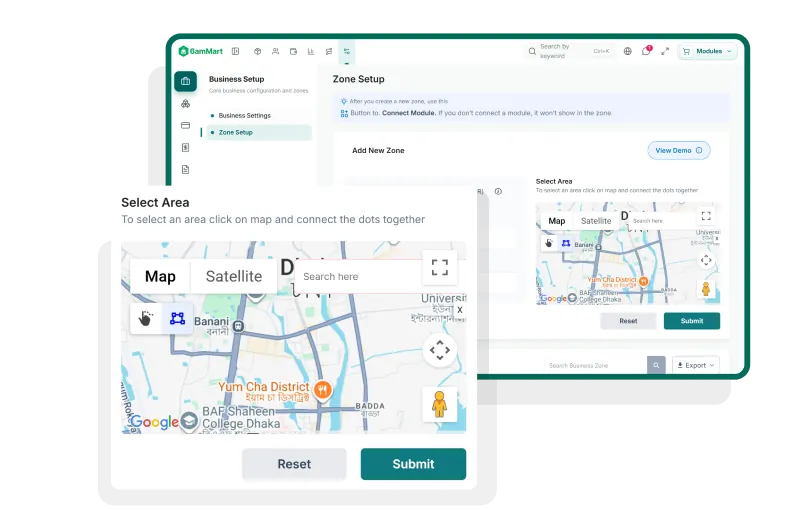Click fullscreen icon on the enlarged card's map
791x510 pixels.
[440, 267]
